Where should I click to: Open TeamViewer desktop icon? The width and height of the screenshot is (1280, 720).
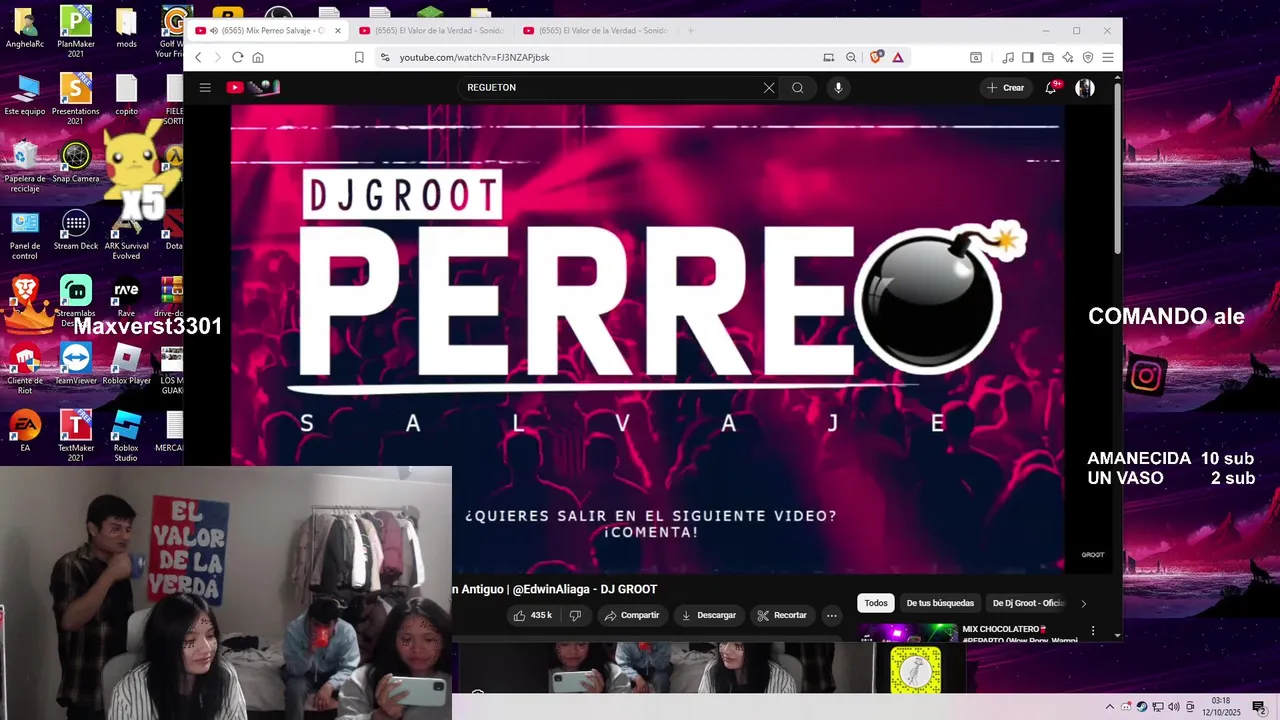76,364
